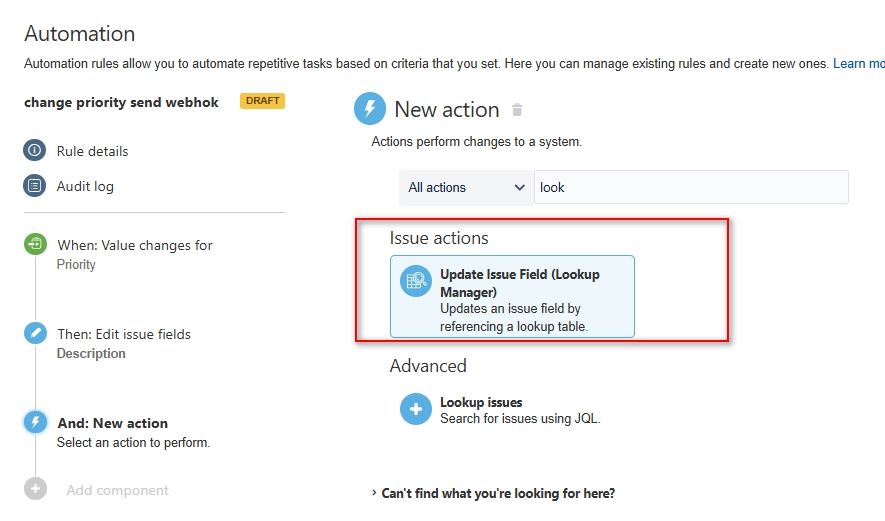Open the All actions dropdown
This screenshot has width=885, height=521.
tap(466, 187)
